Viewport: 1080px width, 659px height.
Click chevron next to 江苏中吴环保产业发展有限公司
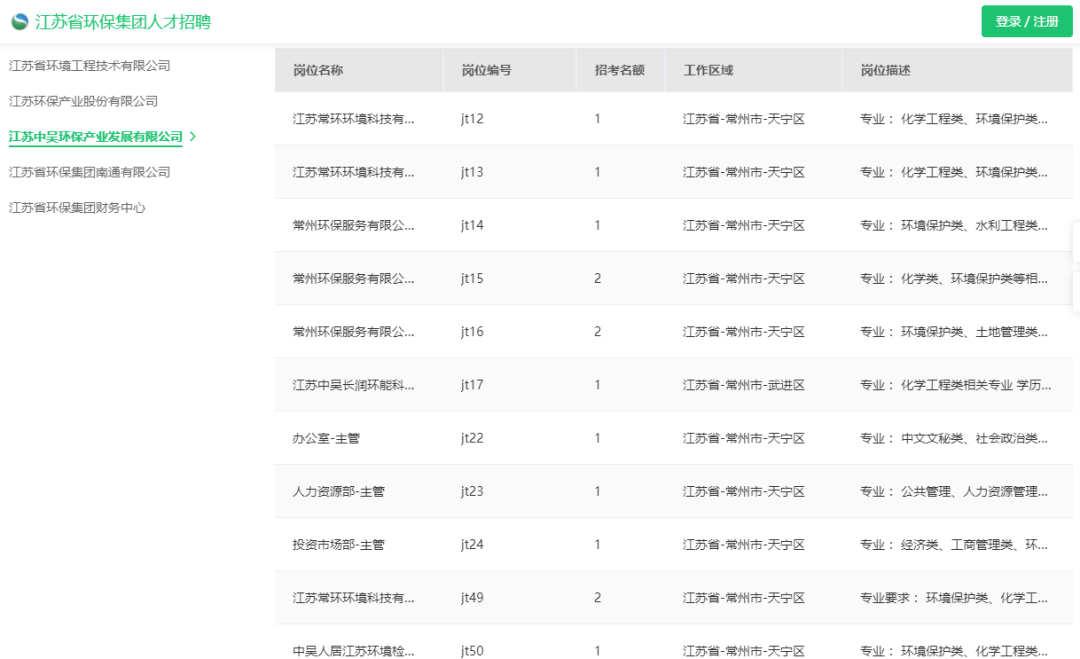coord(193,136)
